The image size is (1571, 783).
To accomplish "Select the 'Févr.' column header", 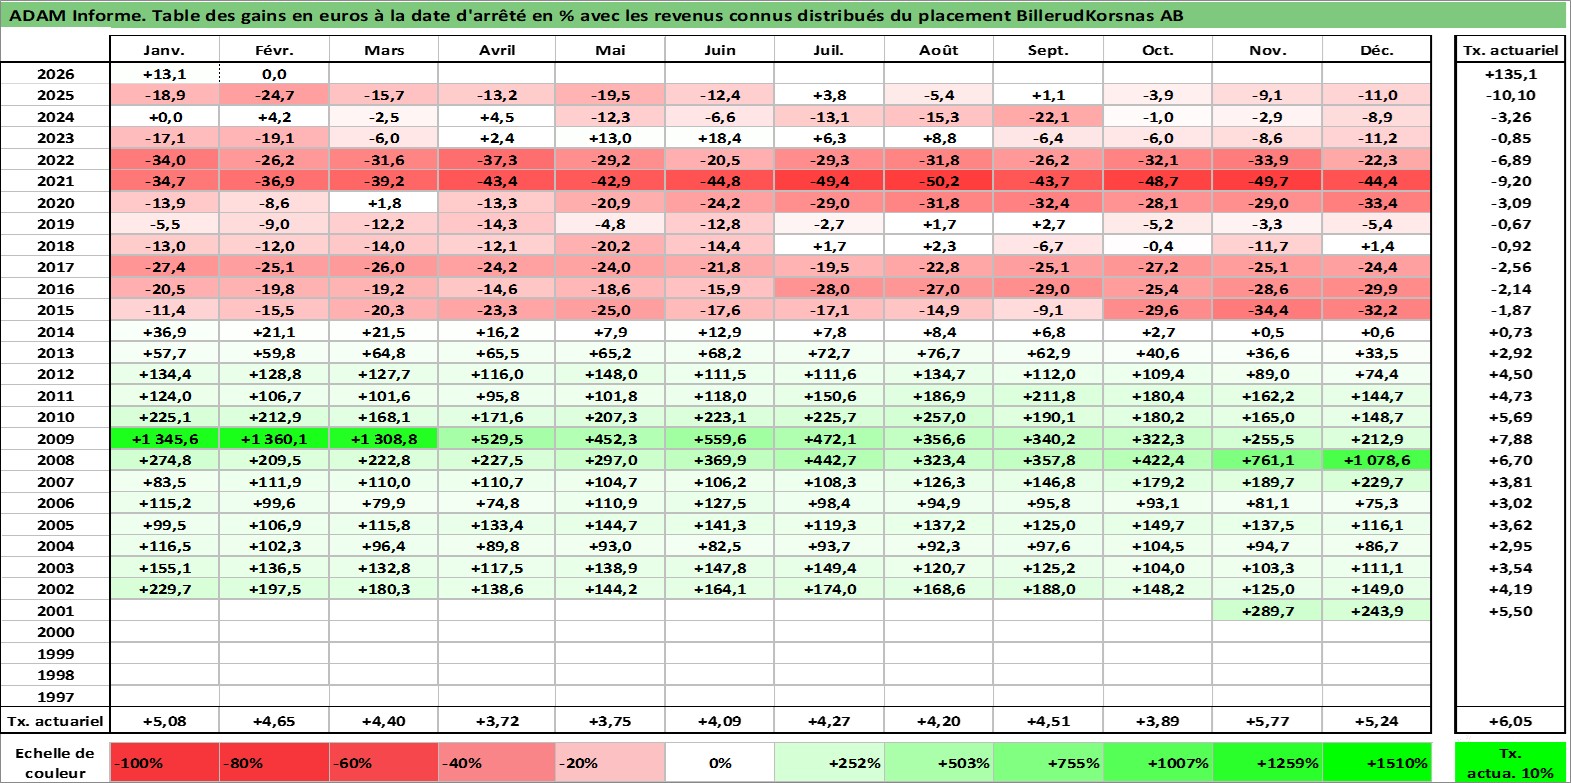I will point(274,50).
